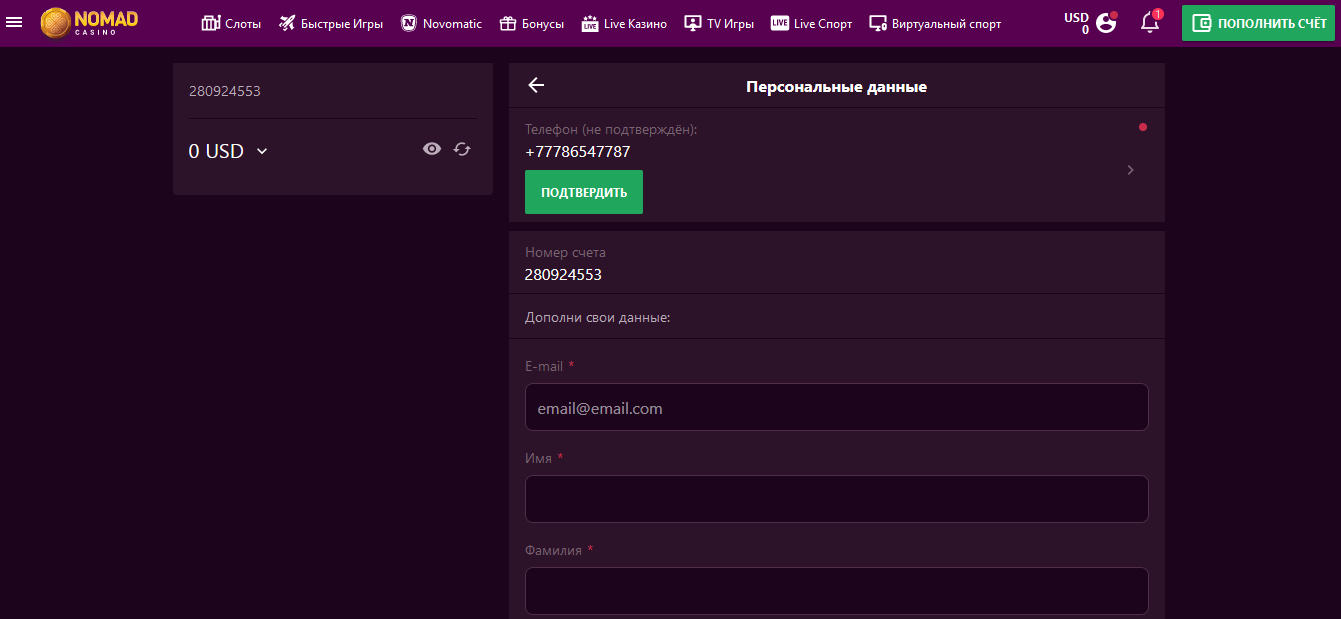This screenshot has width=1341, height=619.
Task: Click the sidebar account ID 280924553
Action: point(225,91)
